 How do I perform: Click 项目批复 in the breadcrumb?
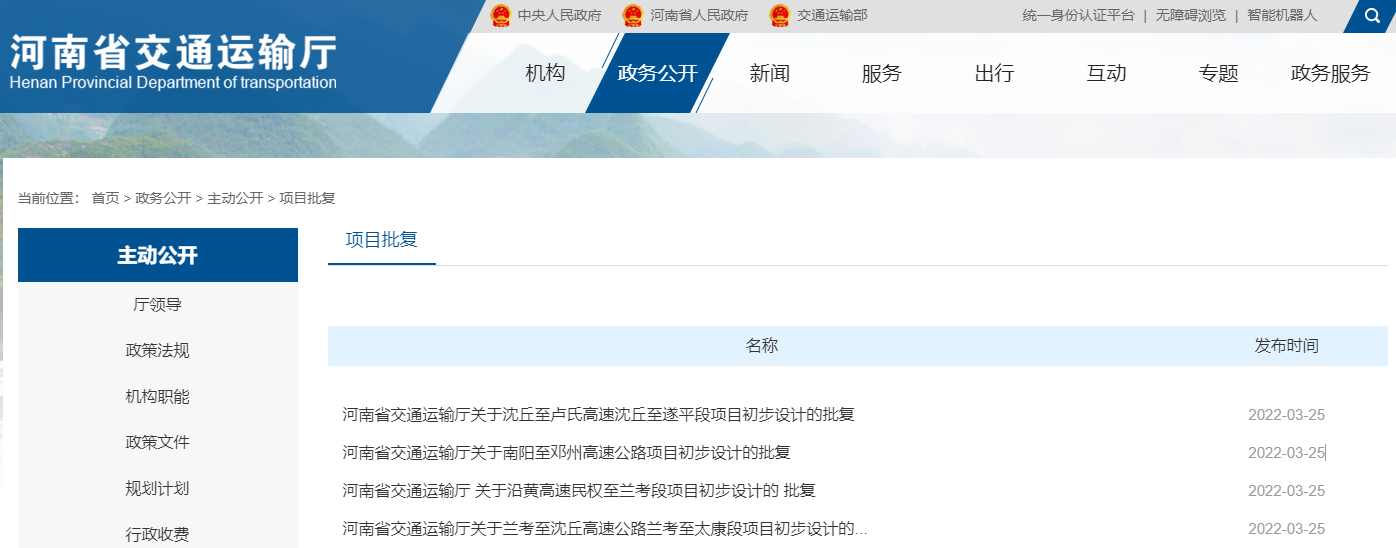307,198
